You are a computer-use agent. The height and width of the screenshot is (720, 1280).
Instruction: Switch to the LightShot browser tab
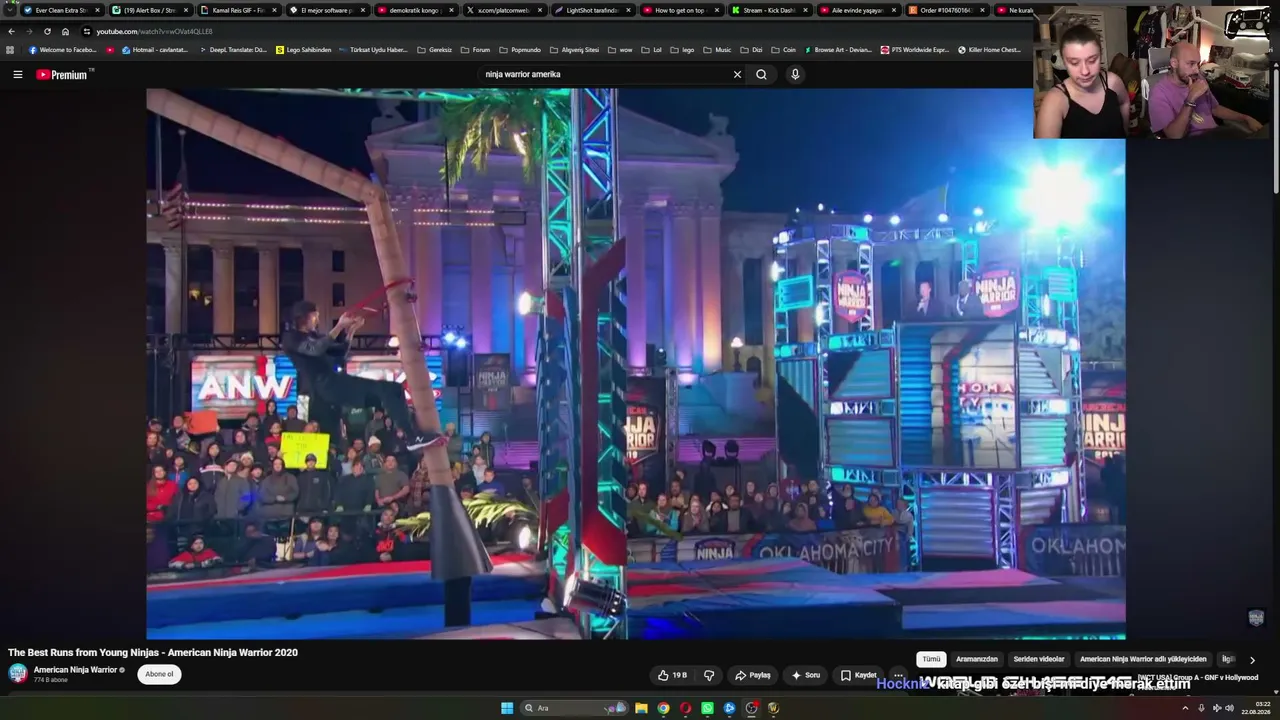tap(591, 10)
